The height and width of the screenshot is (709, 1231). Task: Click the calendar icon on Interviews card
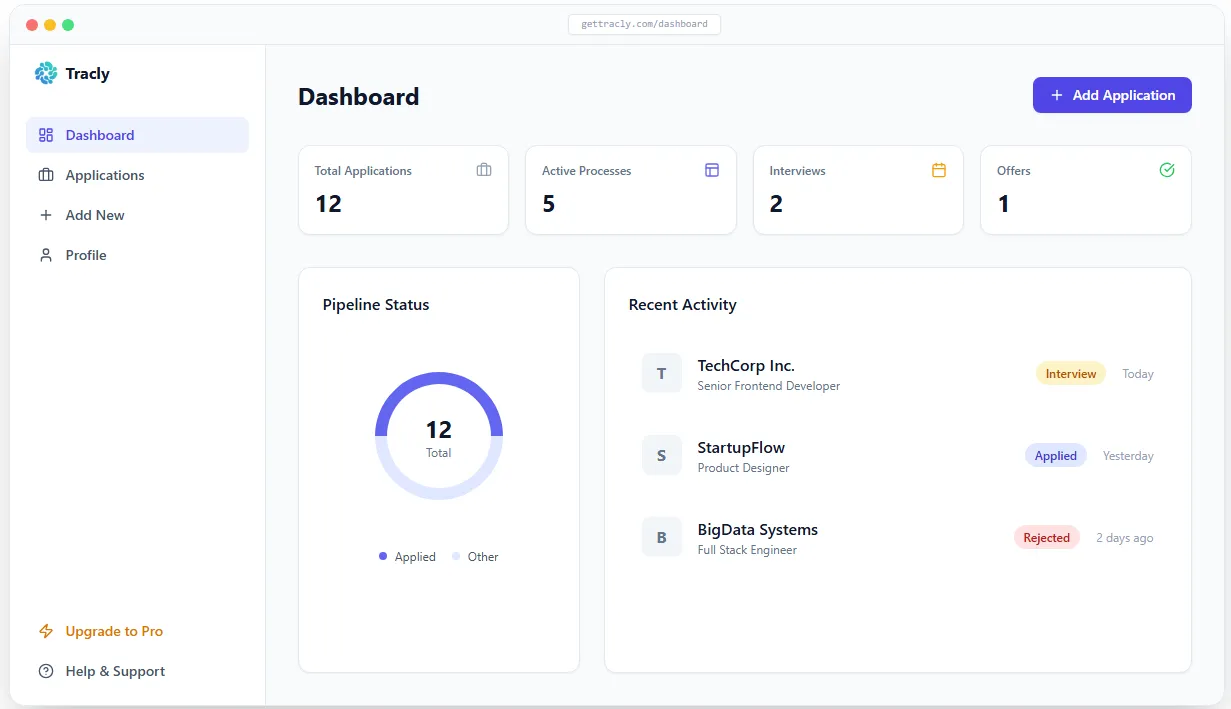(x=939, y=170)
